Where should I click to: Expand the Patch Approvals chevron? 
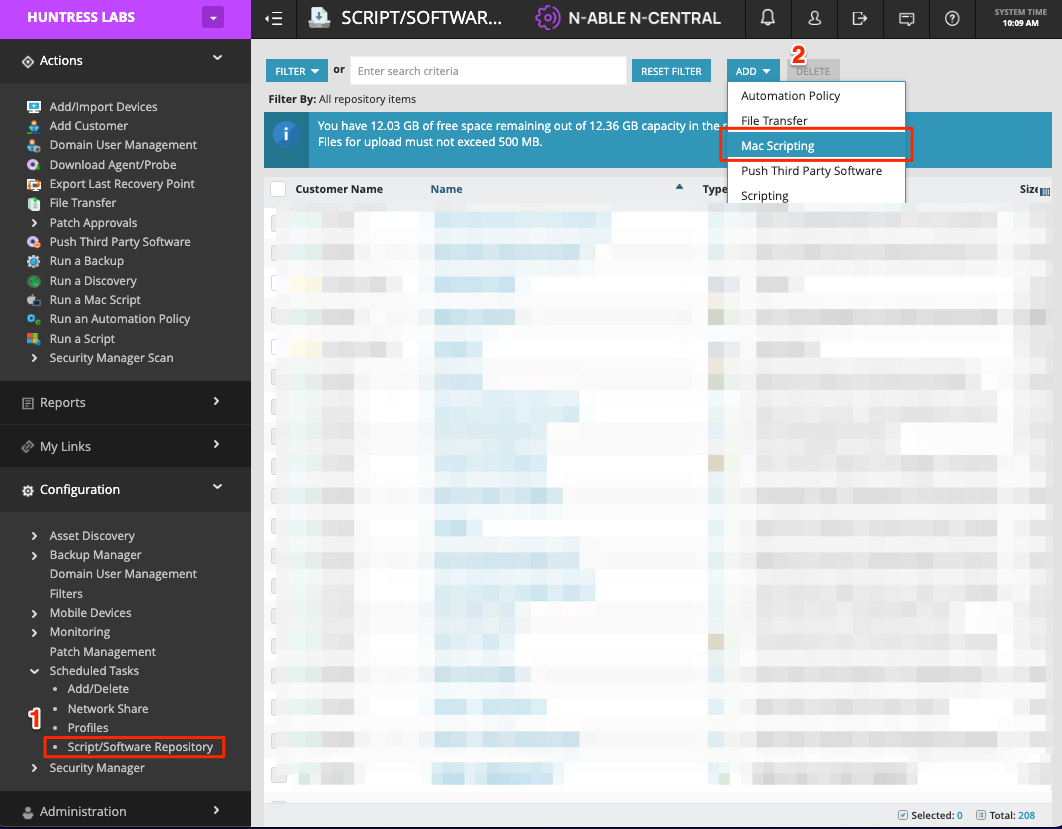(x=34, y=223)
